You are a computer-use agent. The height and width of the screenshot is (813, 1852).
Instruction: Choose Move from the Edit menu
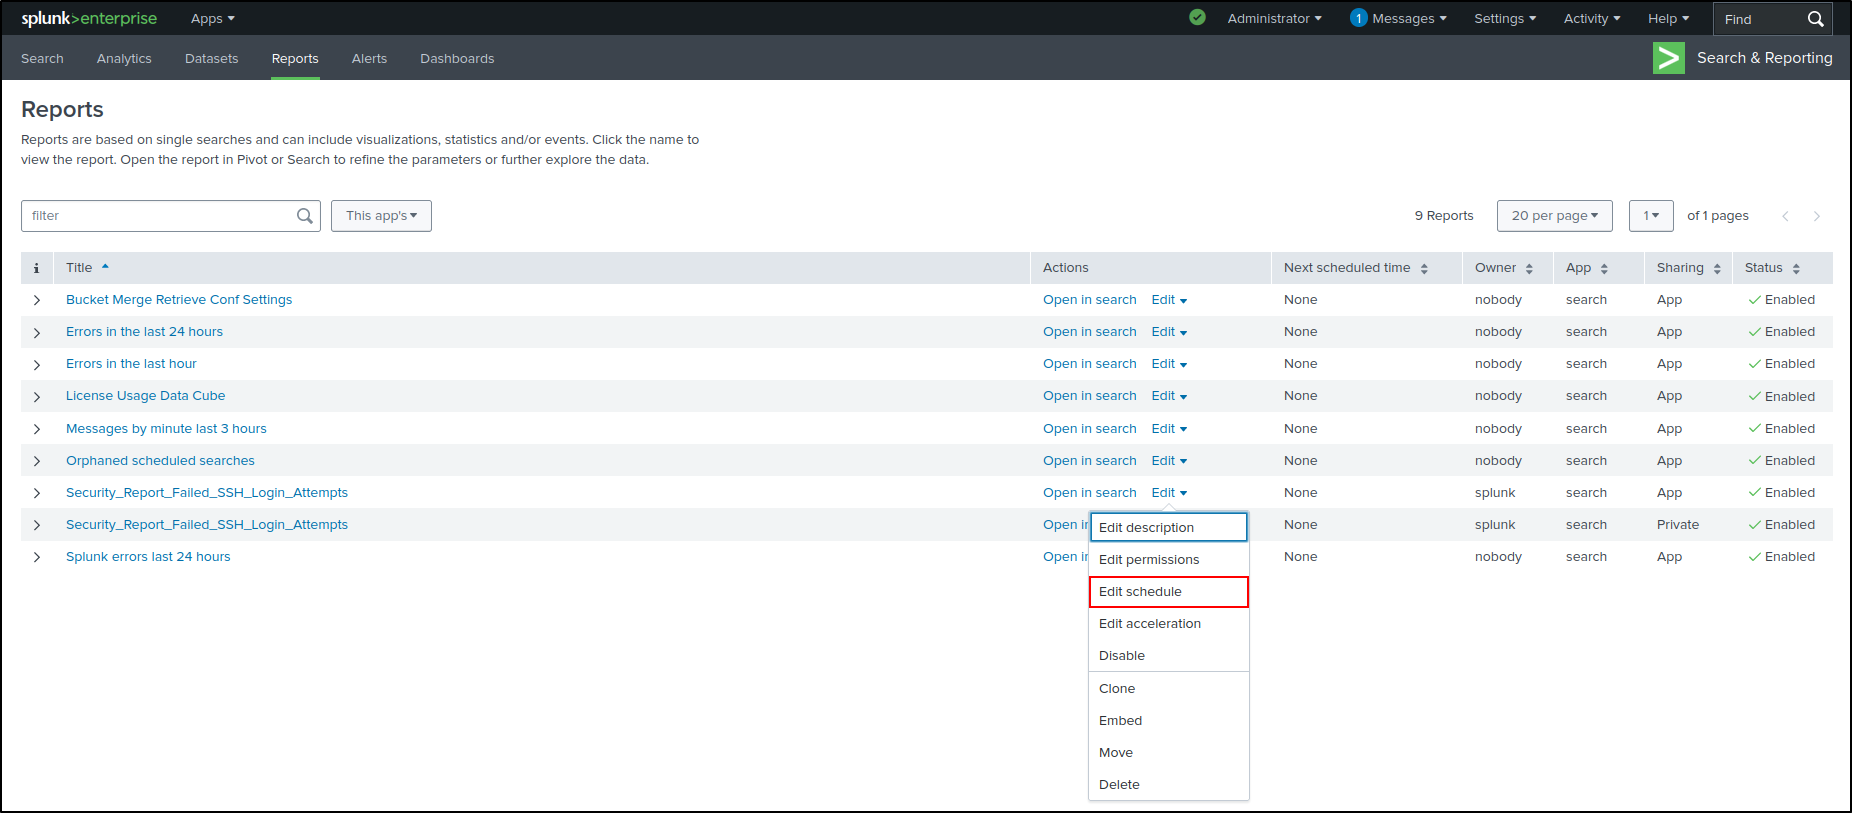tap(1169, 753)
